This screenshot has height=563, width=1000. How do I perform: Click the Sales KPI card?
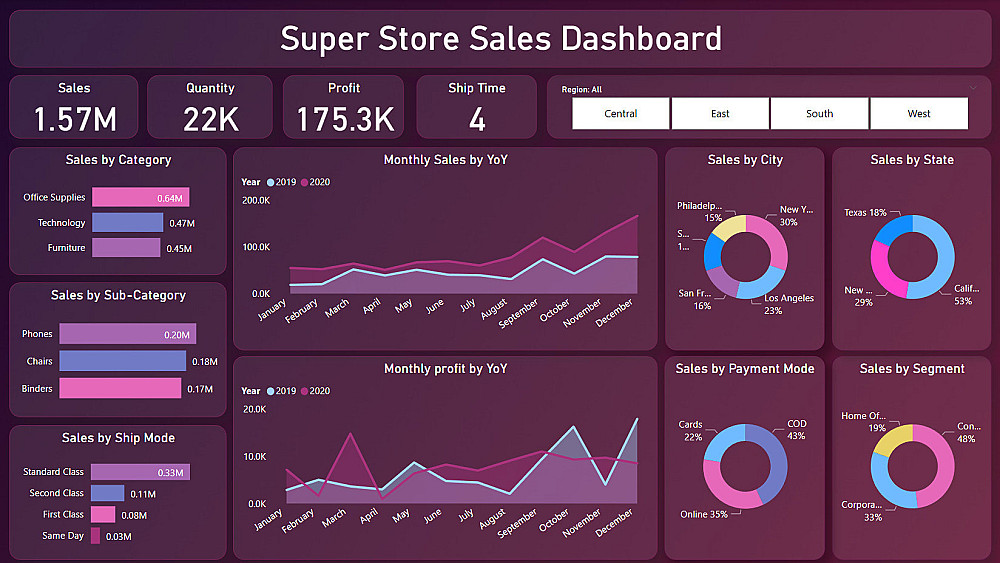pos(75,107)
